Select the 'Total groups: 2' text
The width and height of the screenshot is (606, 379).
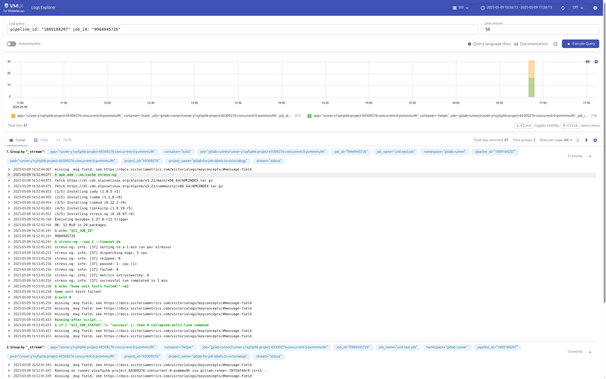coord(524,140)
